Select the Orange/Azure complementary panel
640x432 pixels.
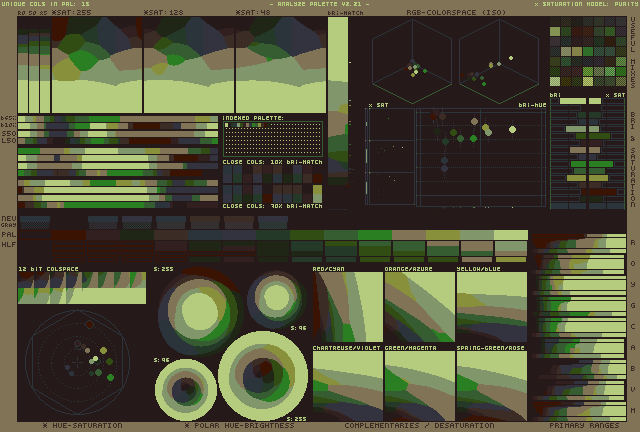coord(419,308)
